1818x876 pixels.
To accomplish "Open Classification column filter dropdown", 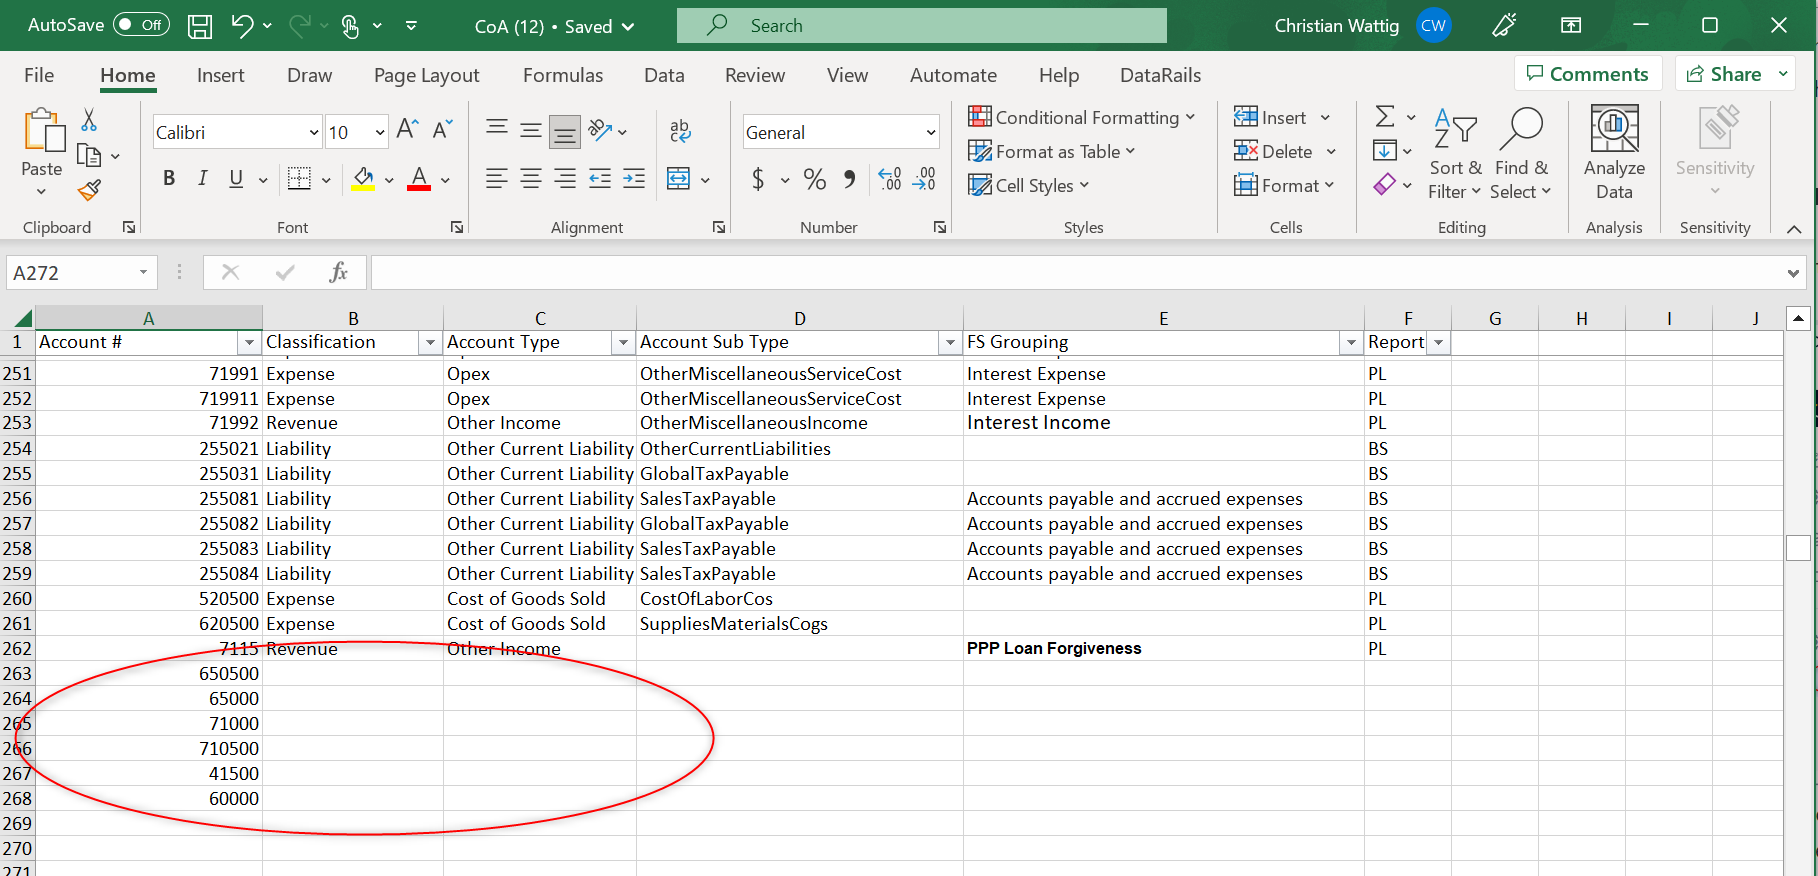I will (430, 343).
